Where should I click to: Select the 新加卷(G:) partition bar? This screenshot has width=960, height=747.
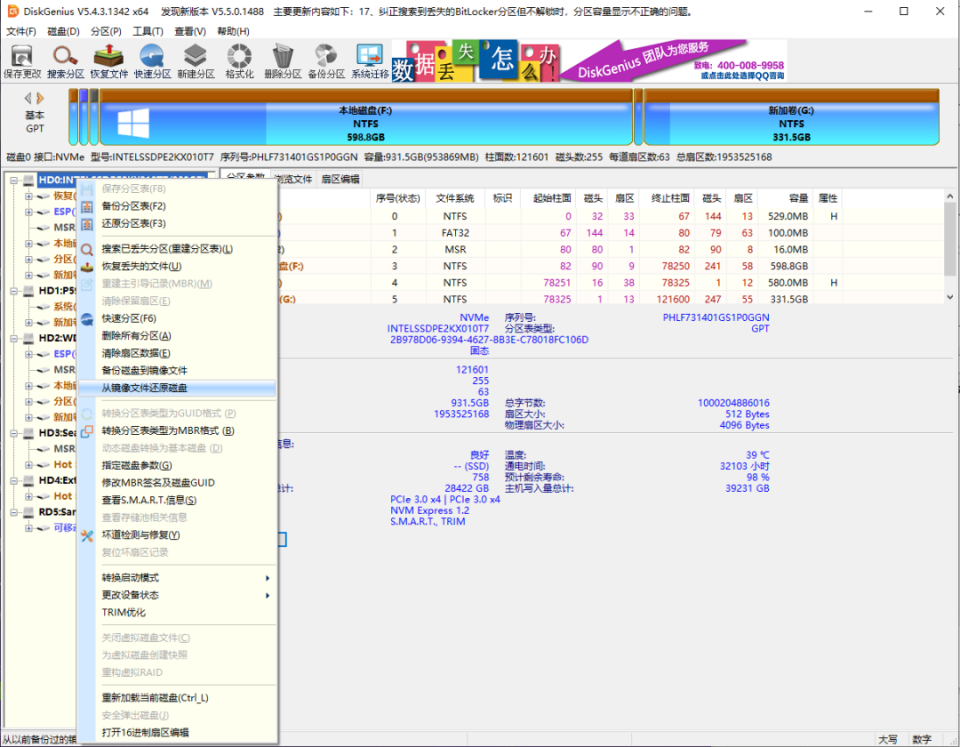[791, 117]
